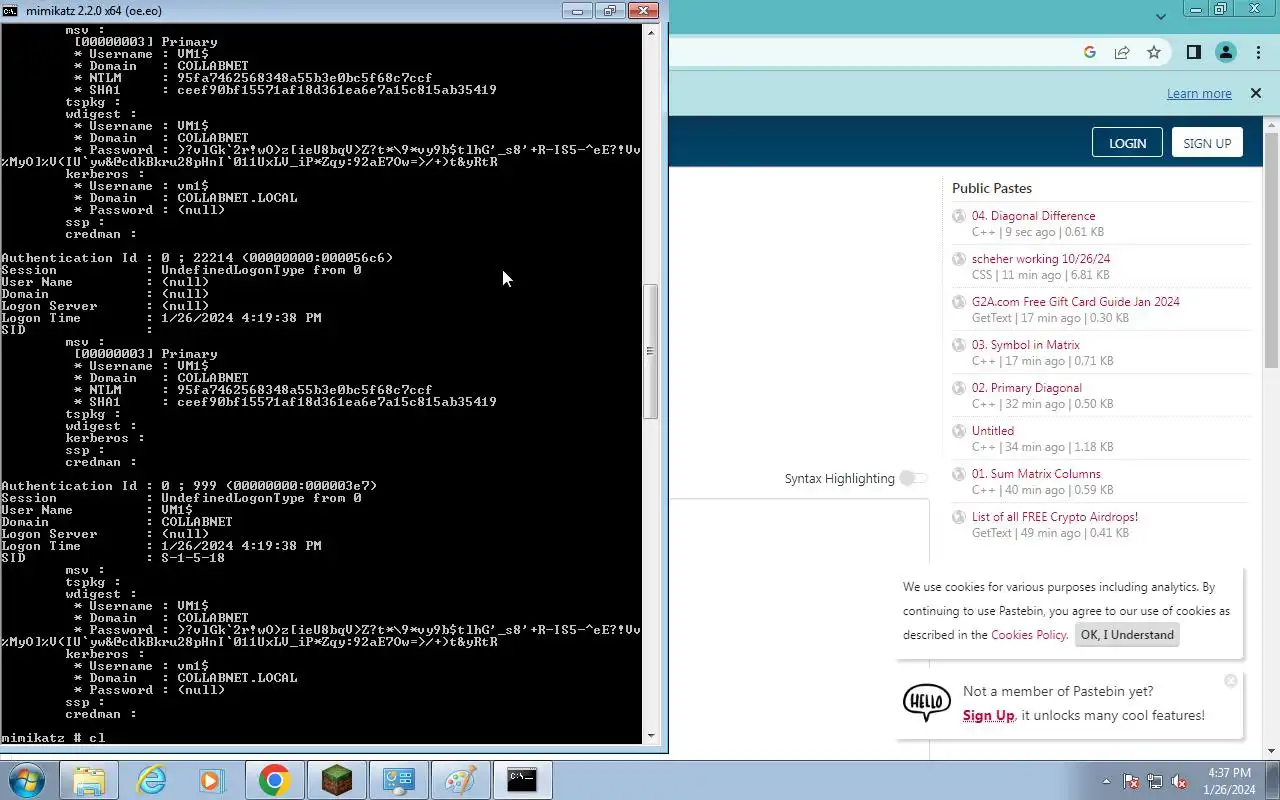Open the network computers icon on the taskbar

click(398, 780)
